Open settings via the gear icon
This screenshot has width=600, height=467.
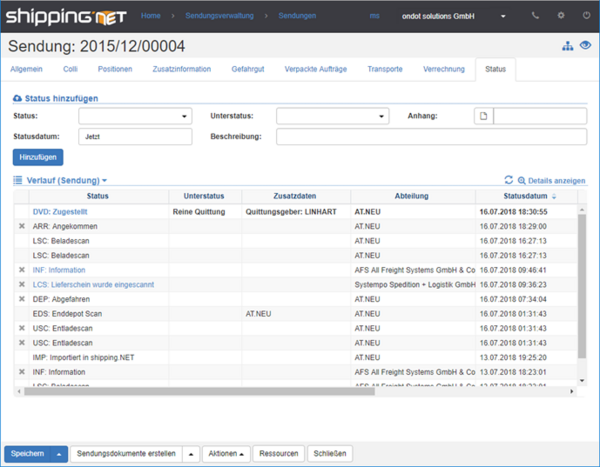click(x=560, y=16)
